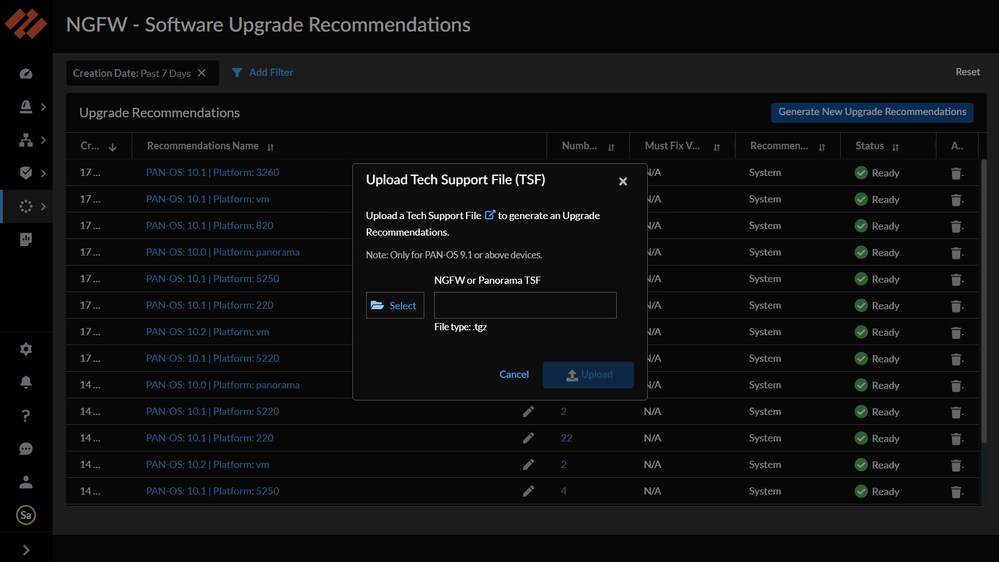The width and height of the screenshot is (999, 562).
Task: Sort by Recommendations Name column
Action: (x=271, y=147)
